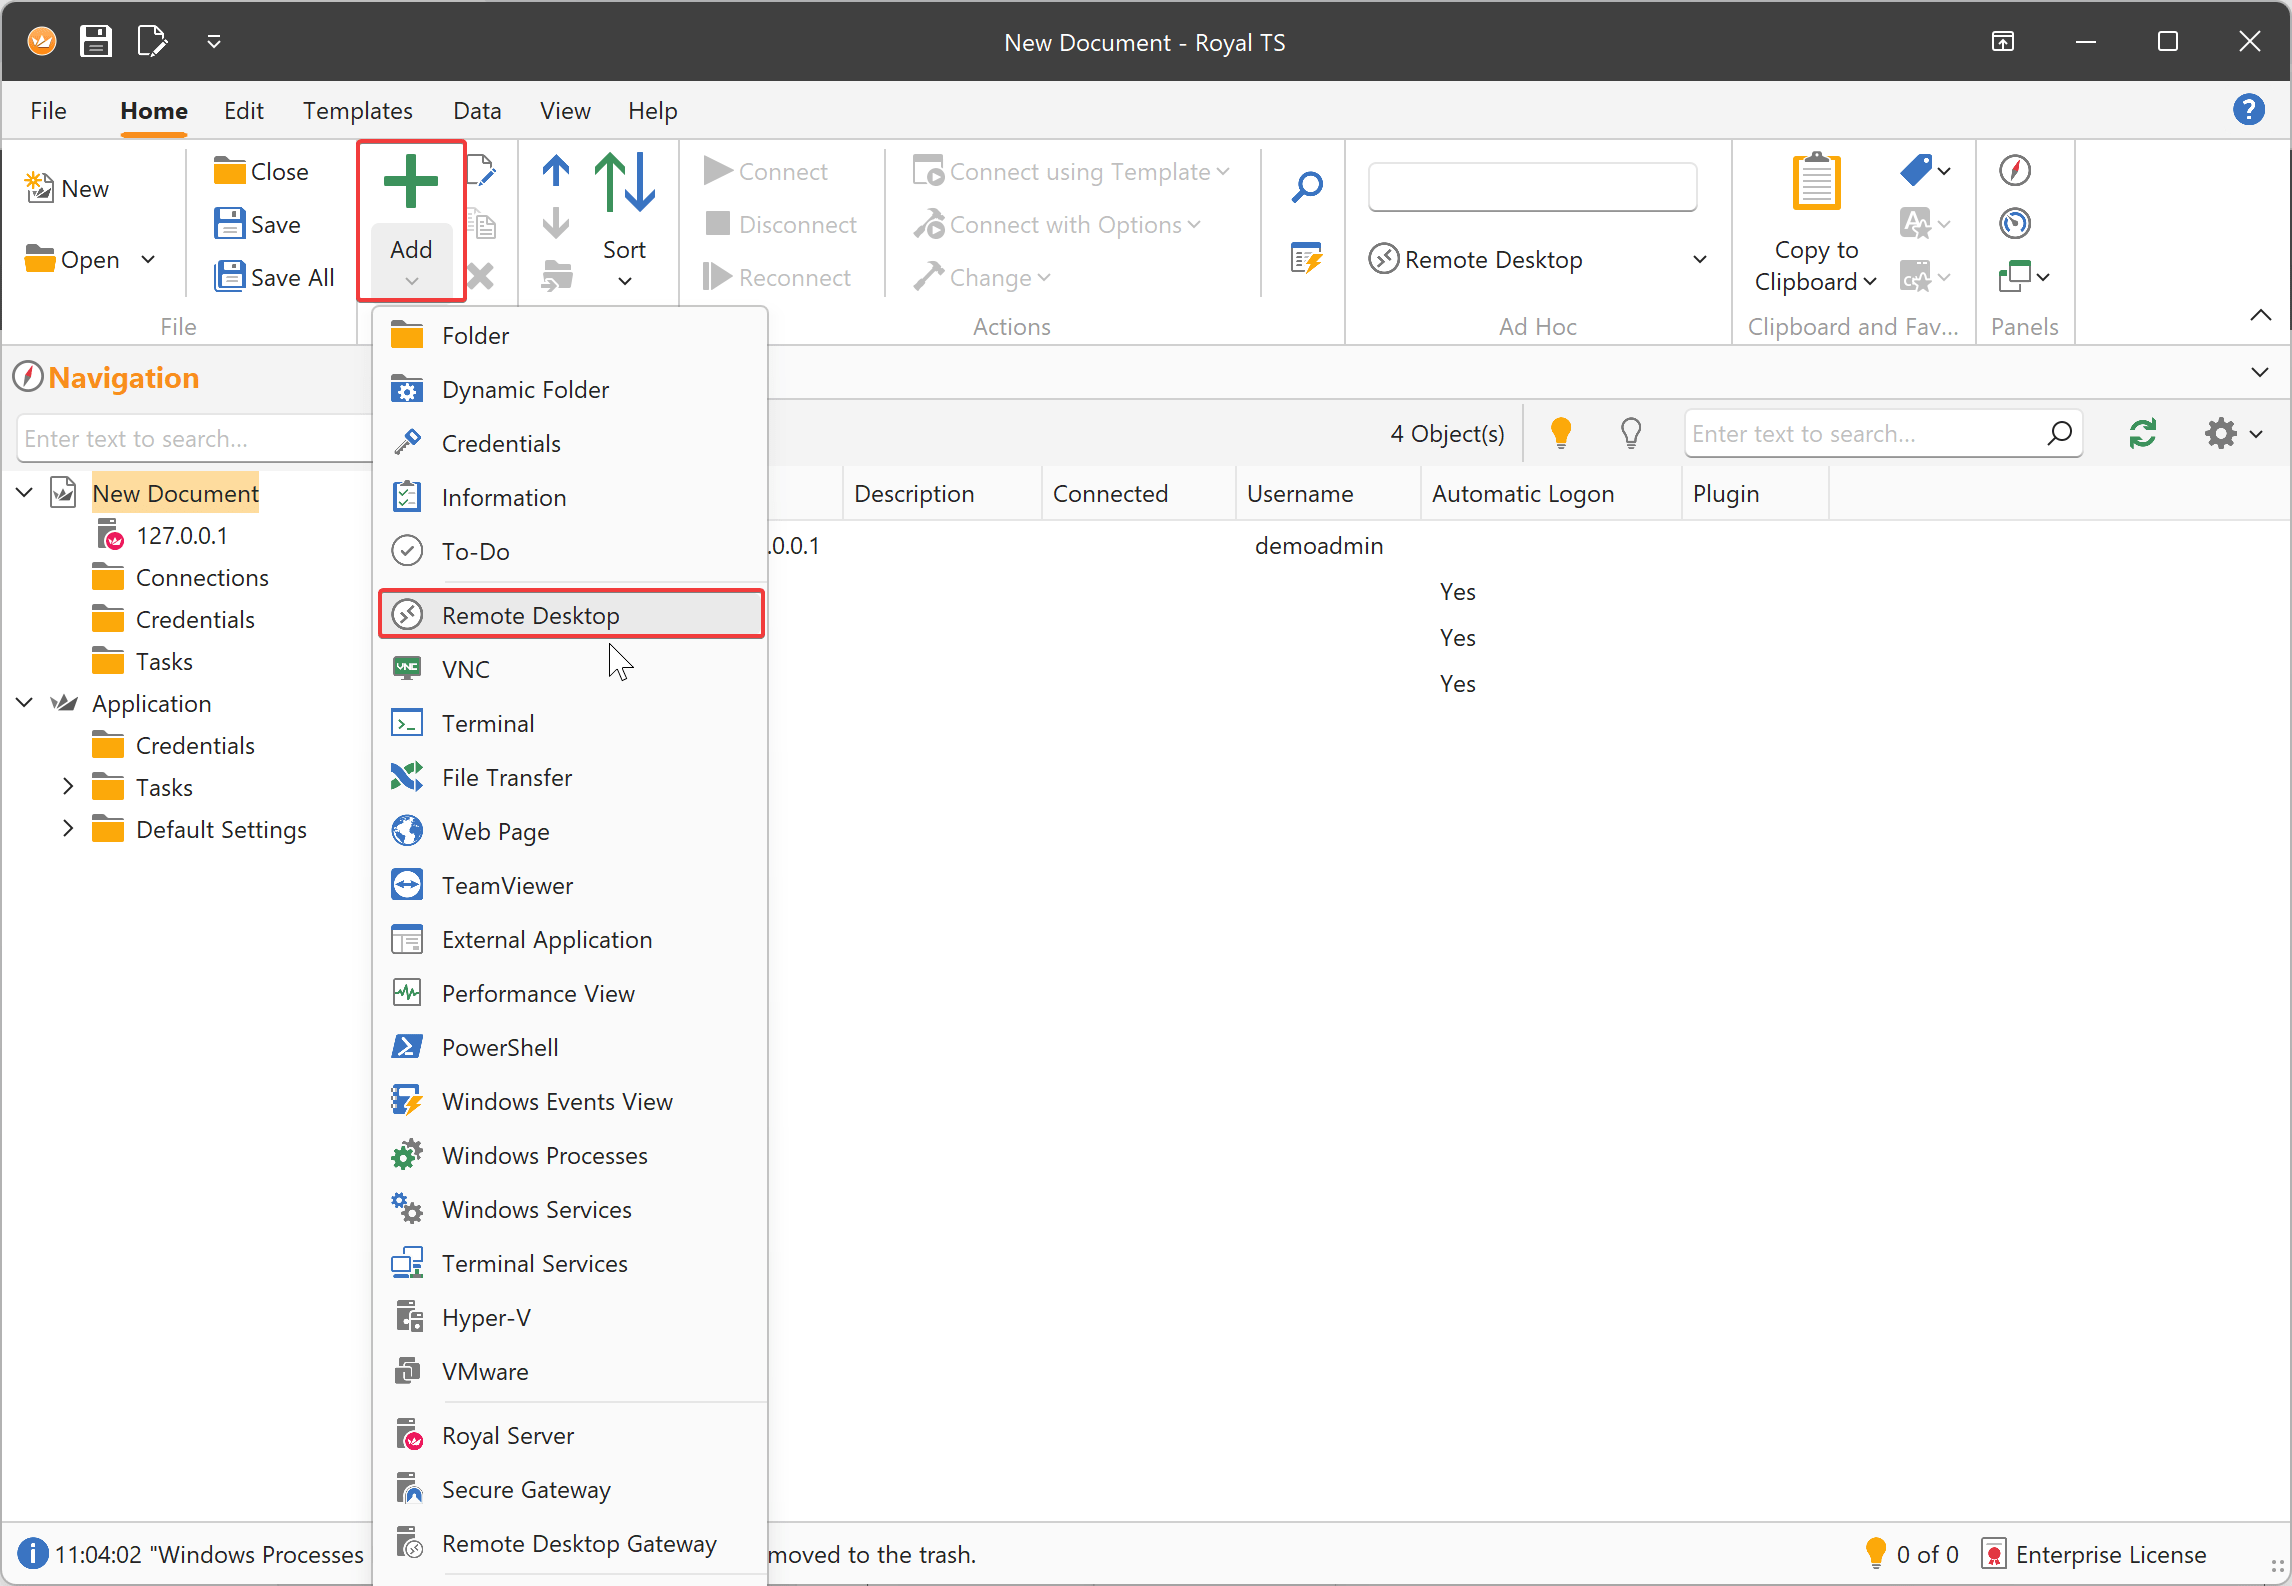The image size is (2292, 1586).
Task: Switch to the Templates ribbon tab
Action: [x=358, y=110]
